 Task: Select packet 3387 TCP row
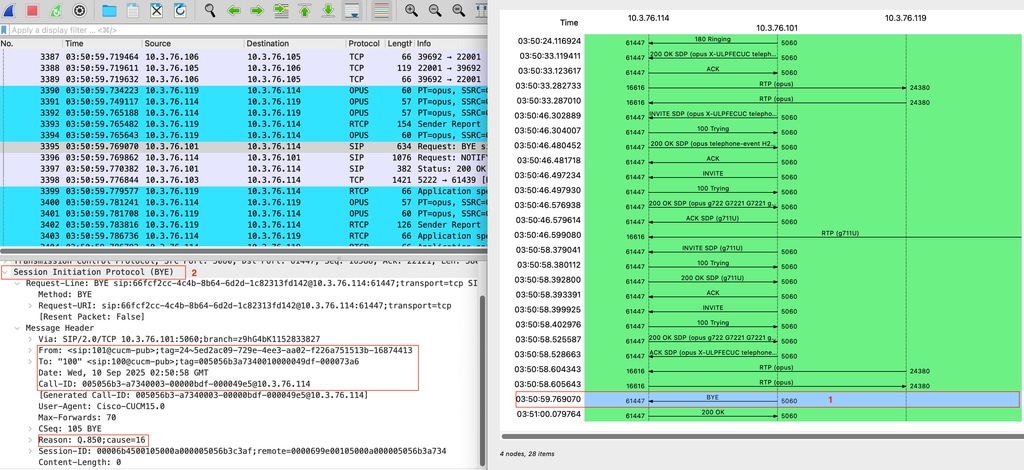coord(244,57)
